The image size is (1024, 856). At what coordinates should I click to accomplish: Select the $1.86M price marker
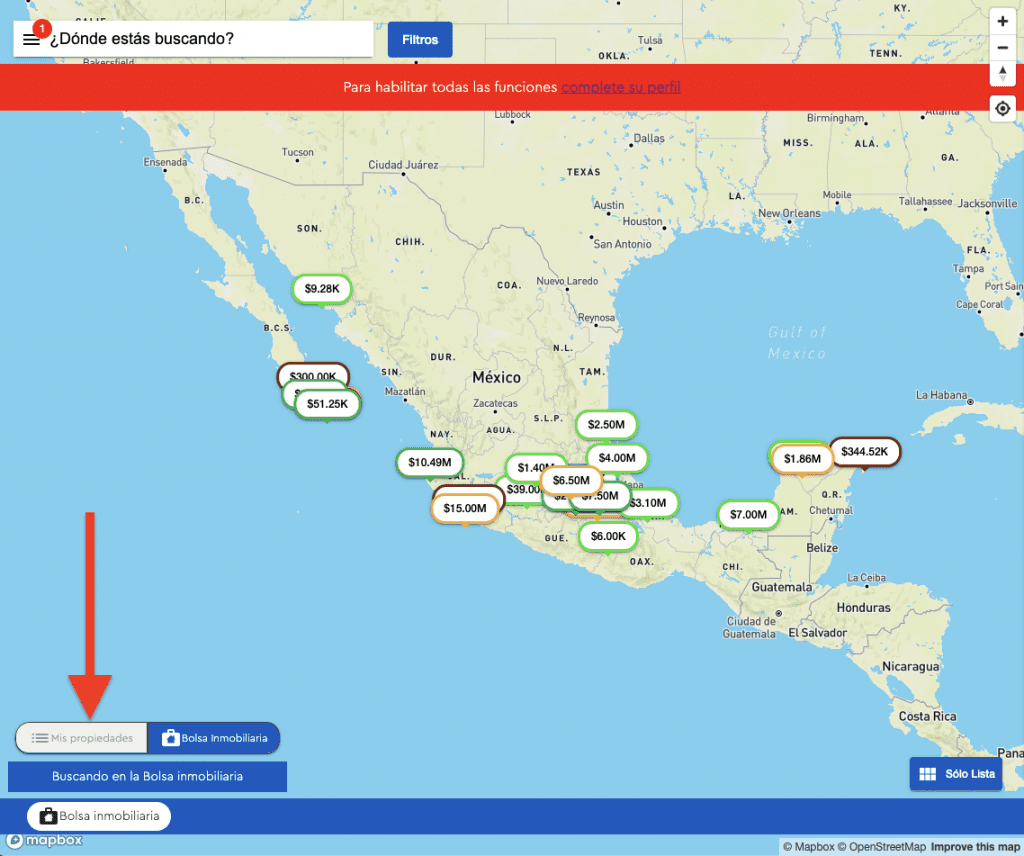pos(802,459)
